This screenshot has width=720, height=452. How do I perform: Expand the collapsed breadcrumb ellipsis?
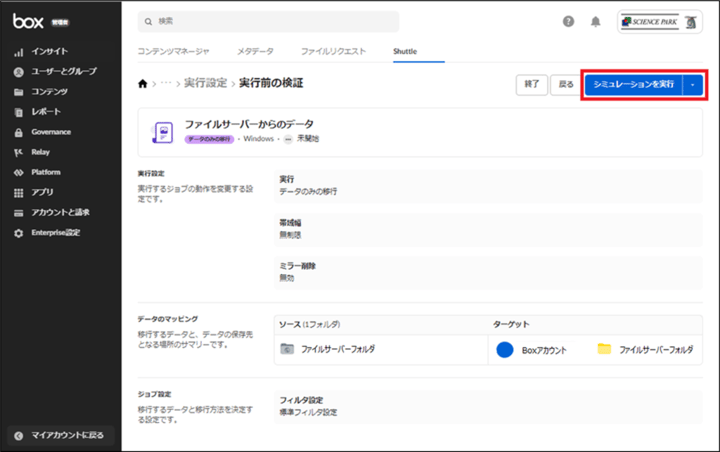pos(166,83)
